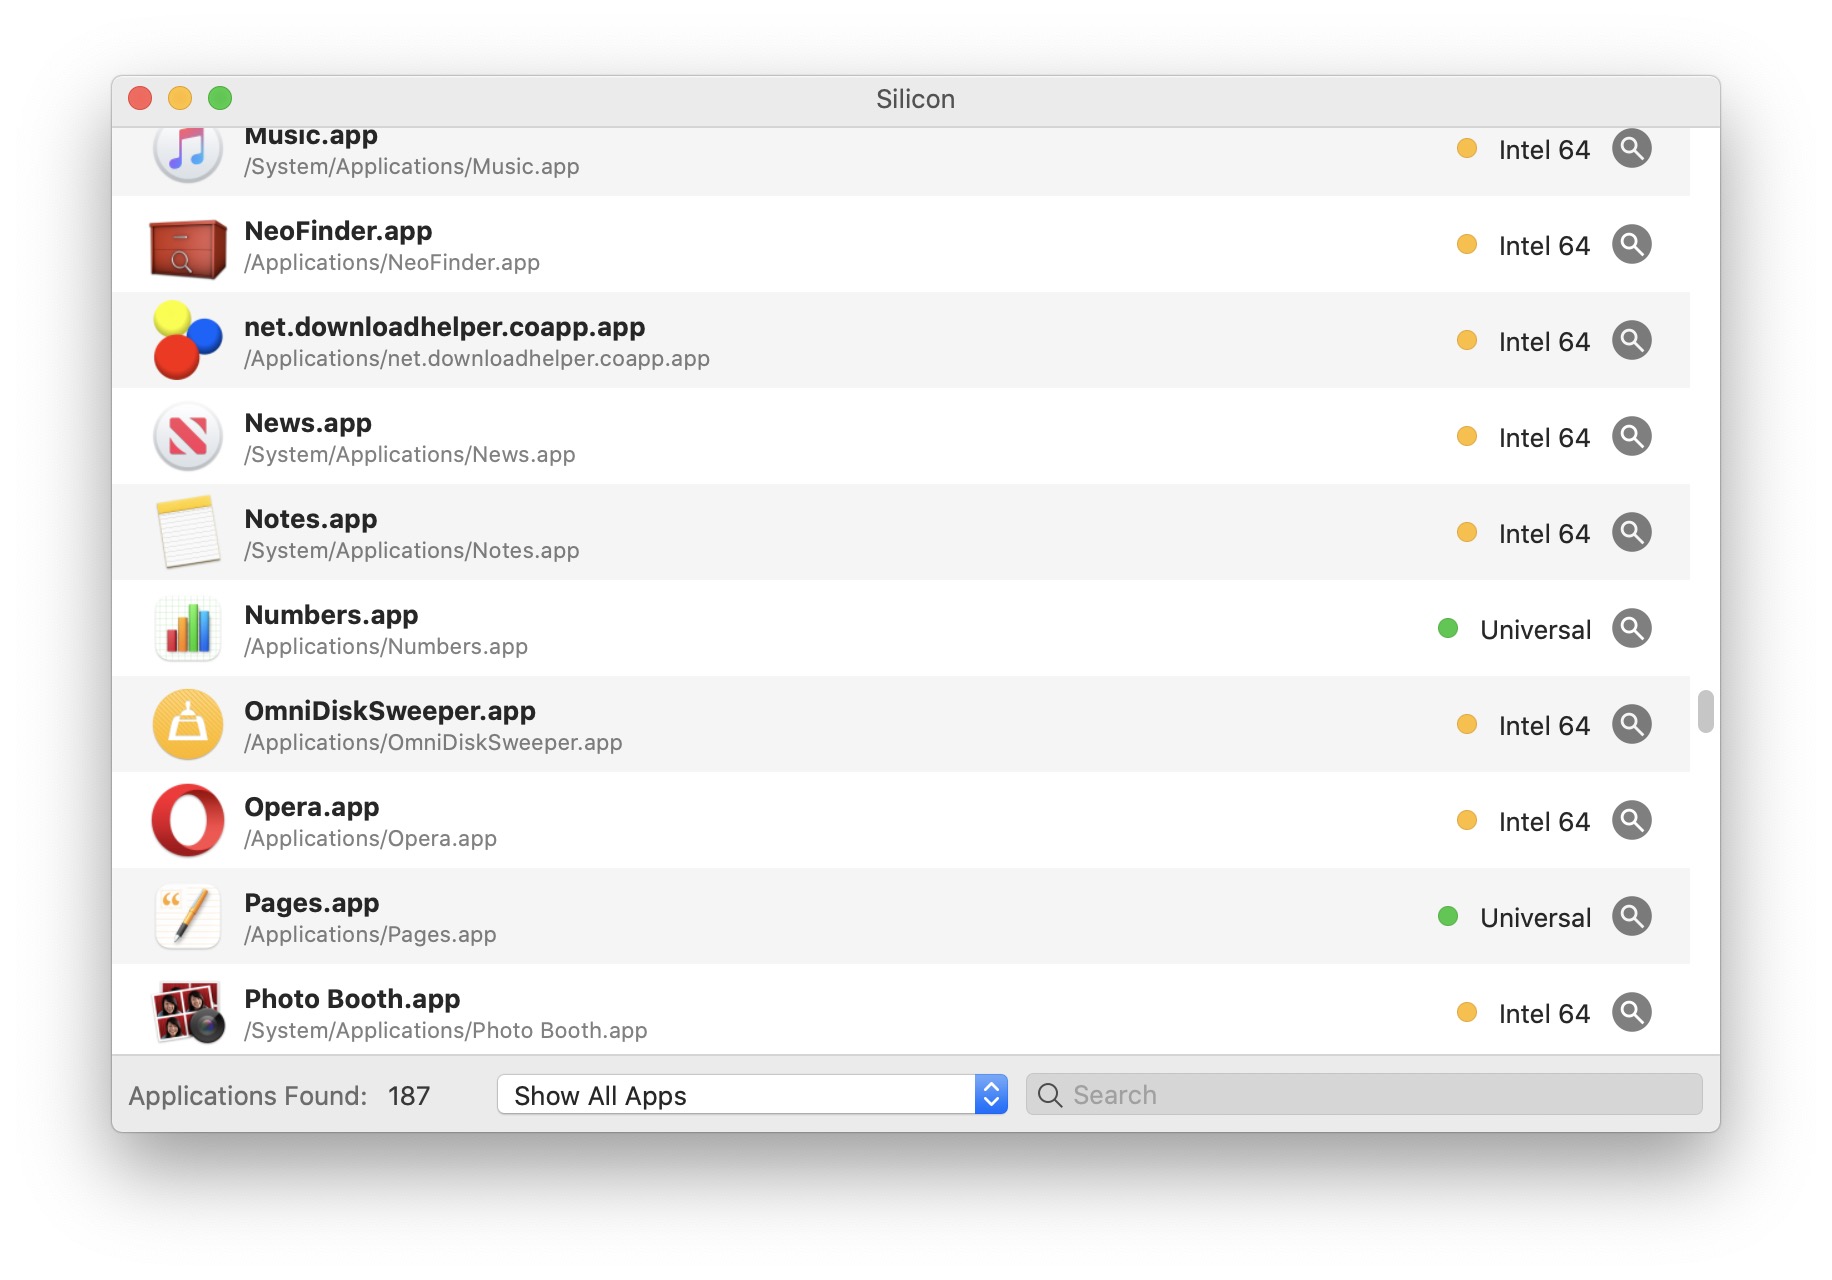1832x1280 pixels.
Task: Click the /System/Applications/Notes.app path
Action: (412, 551)
